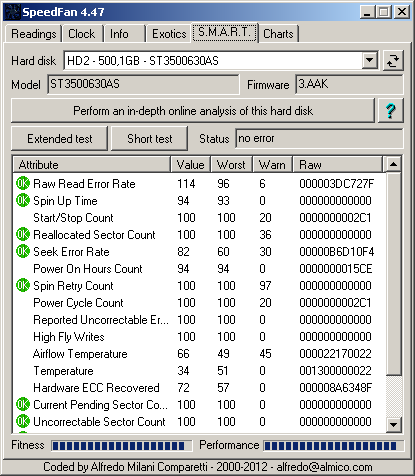Start the Extended test

60,139
